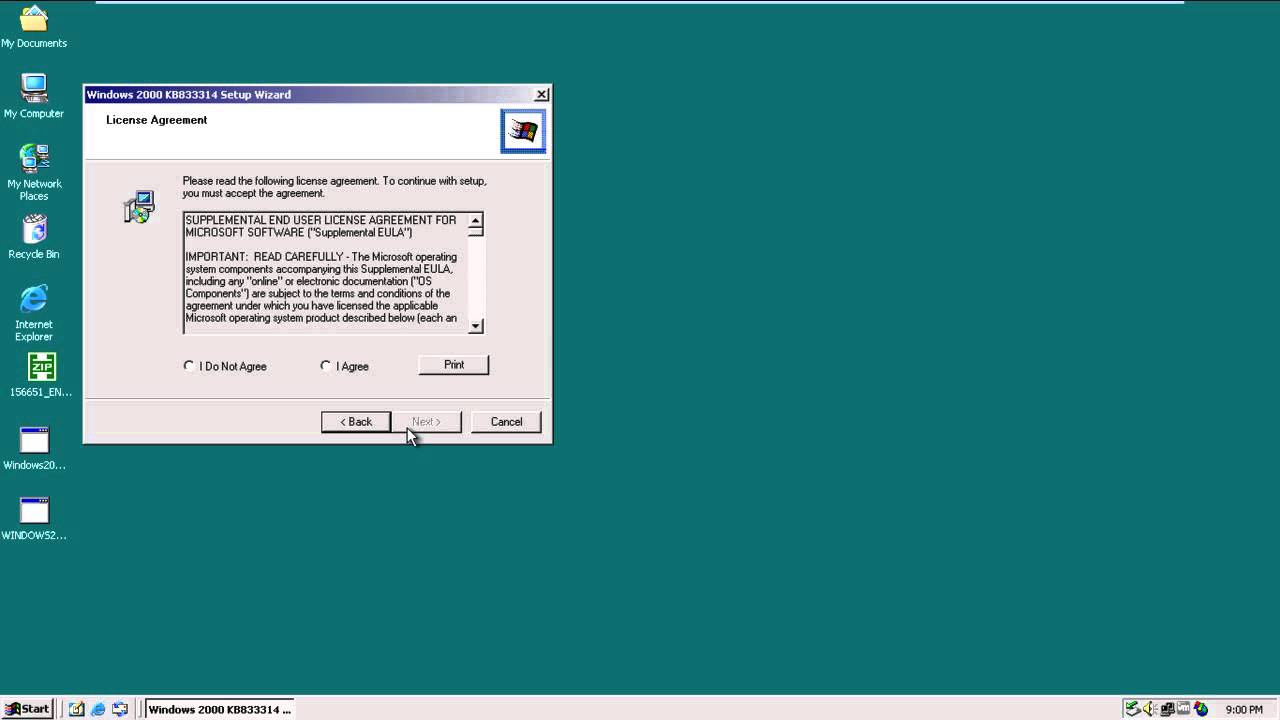Open the My Computer desktop icon
The height and width of the screenshot is (720, 1280).
click(x=33, y=96)
